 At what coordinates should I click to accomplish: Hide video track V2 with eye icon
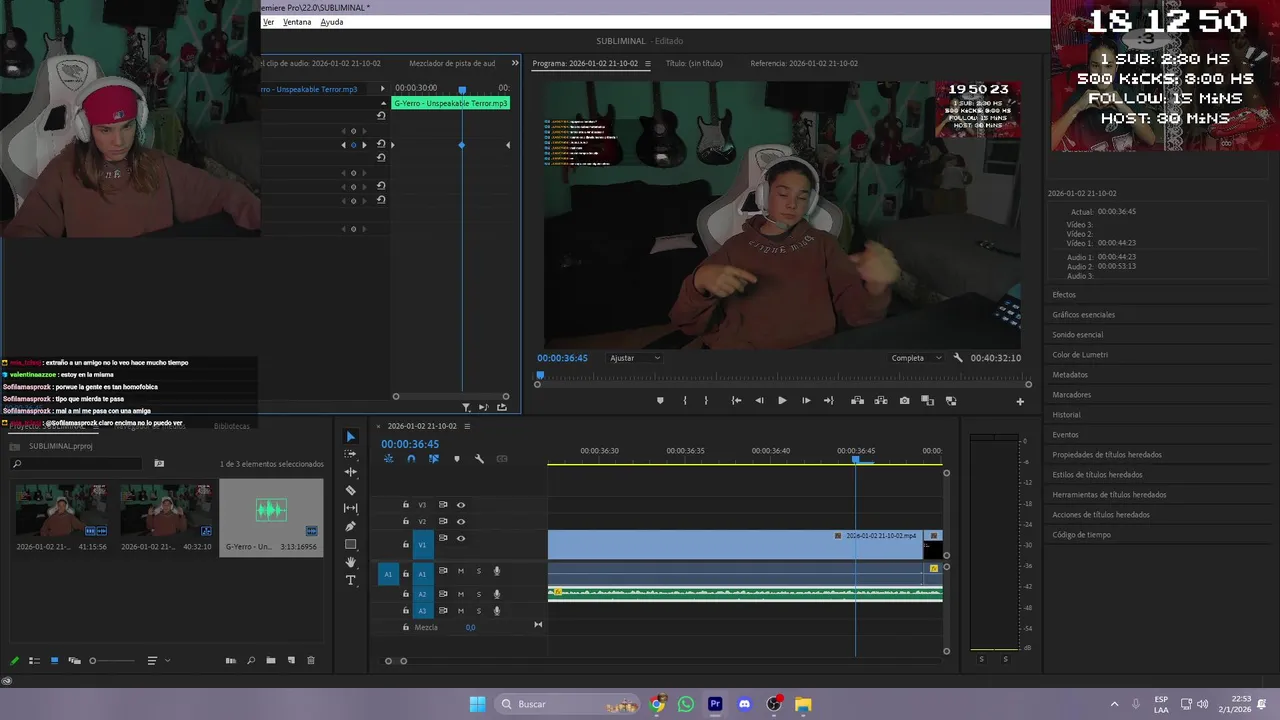[x=461, y=521]
